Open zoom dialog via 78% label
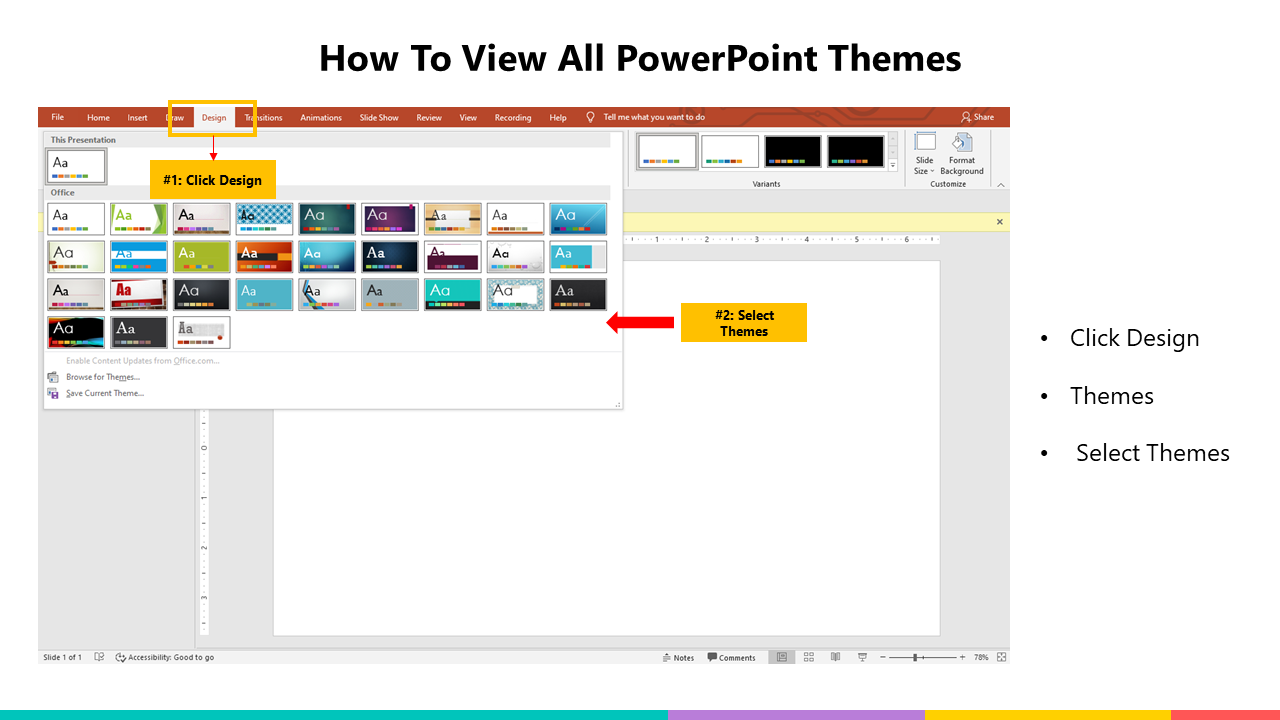This screenshot has width=1280, height=720. pyautogui.click(x=981, y=657)
